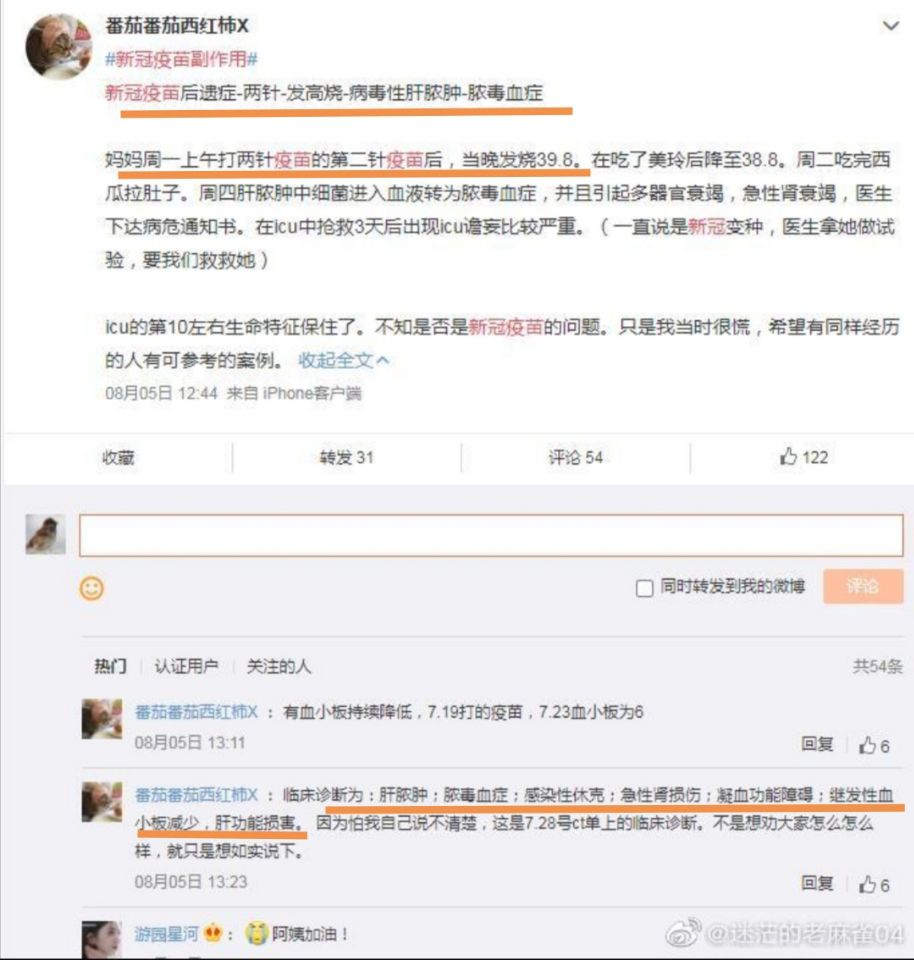Open the 新冠疫苗副作用 hashtag link

point(181,59)
